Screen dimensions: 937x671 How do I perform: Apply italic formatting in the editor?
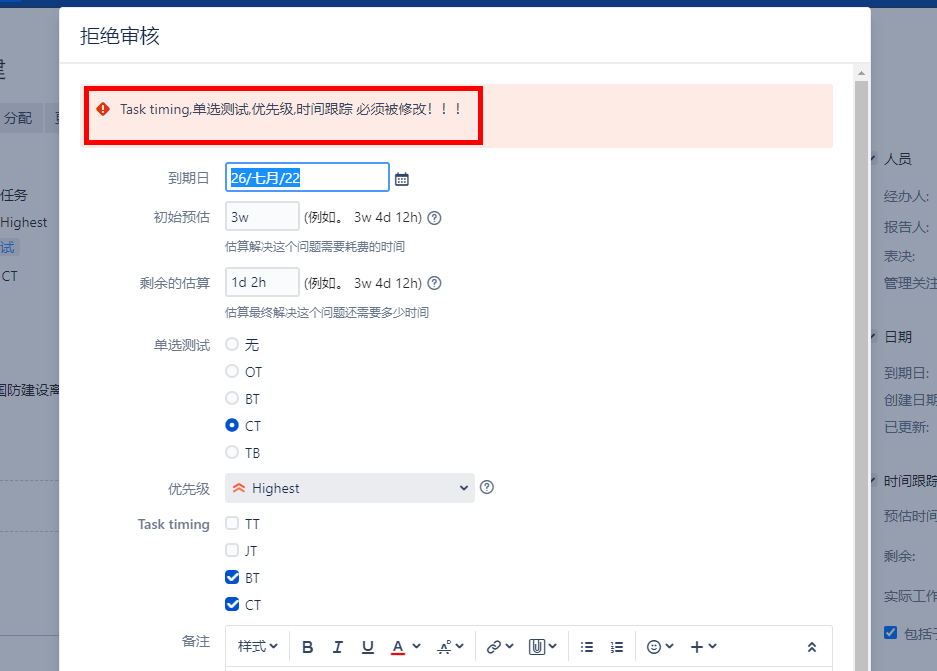point(338,647)
